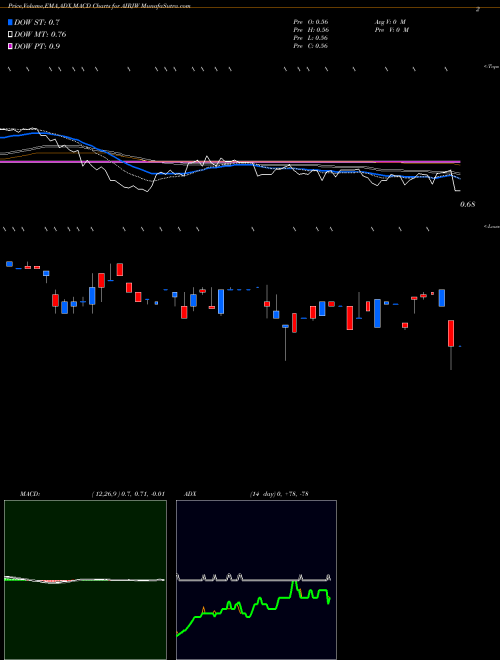Select the 'DOW PT: 0.9' legend label
This screenshot has width=500, height=660.
click(37, 46)
